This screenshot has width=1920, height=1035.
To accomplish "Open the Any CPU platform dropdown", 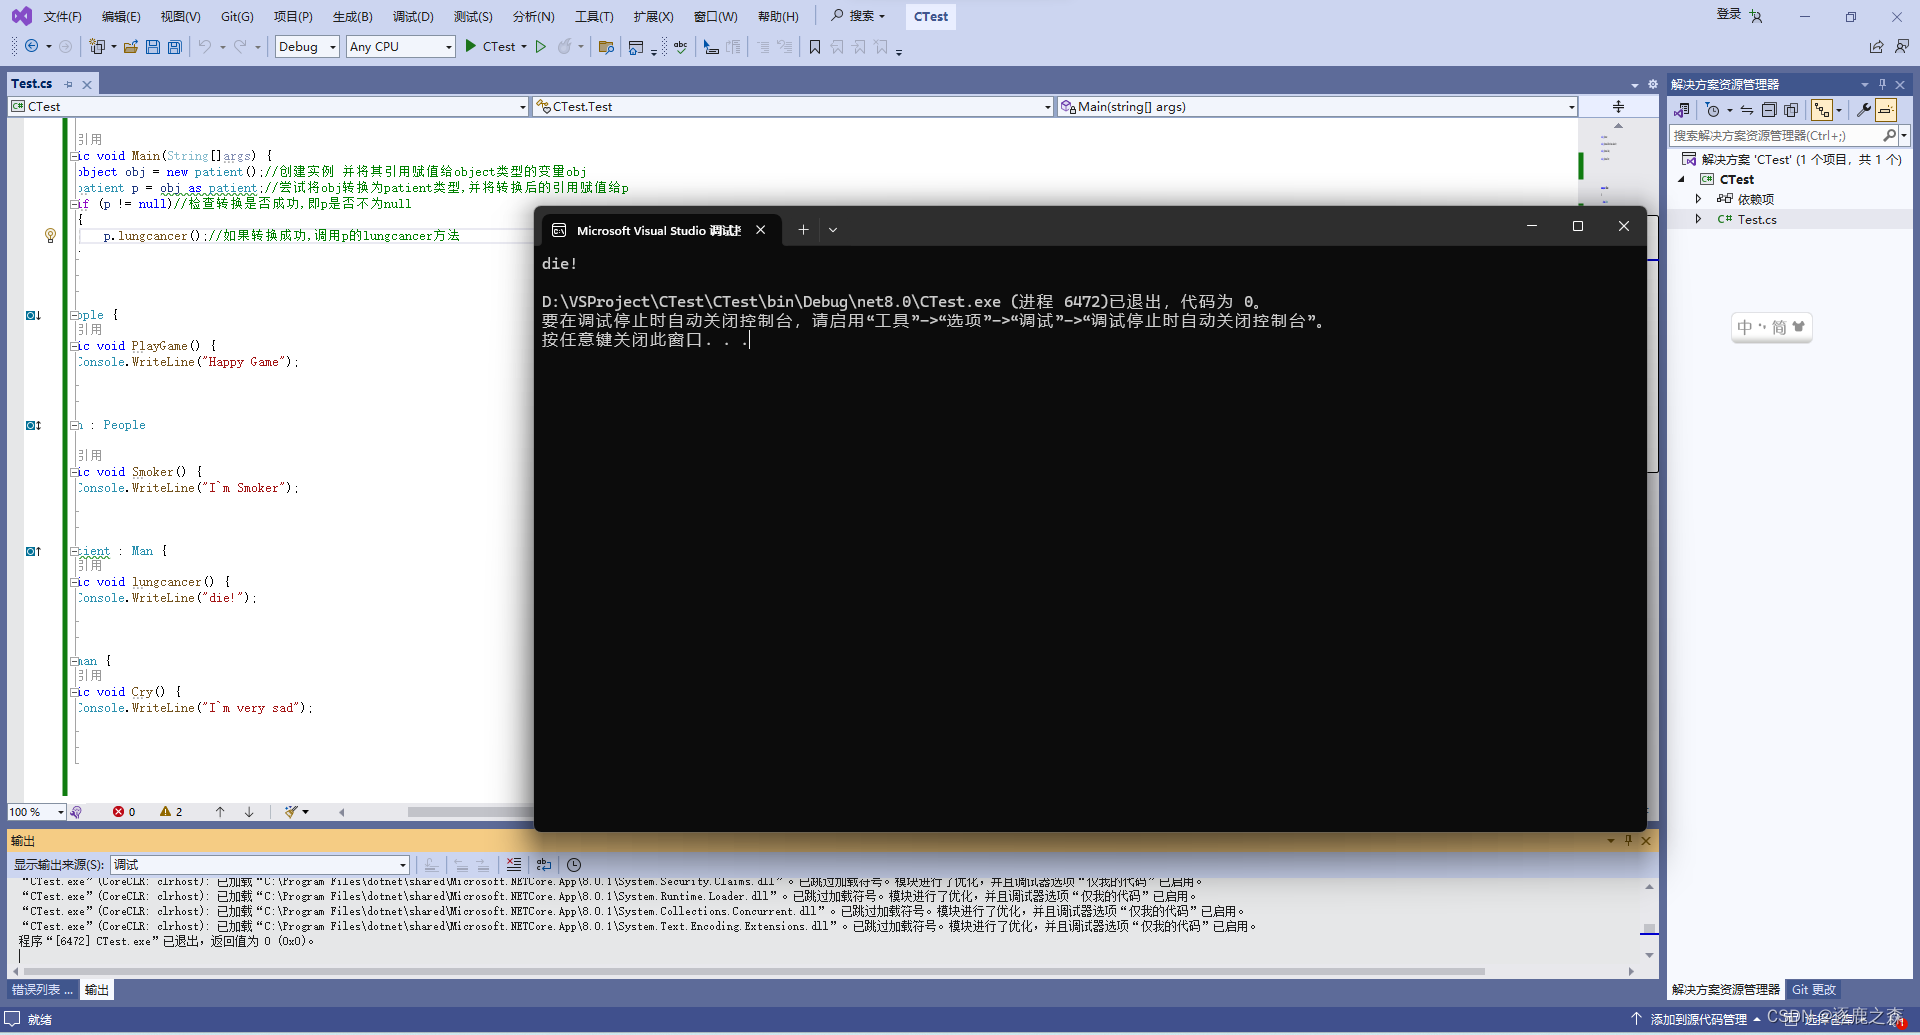I will [401, 47].
